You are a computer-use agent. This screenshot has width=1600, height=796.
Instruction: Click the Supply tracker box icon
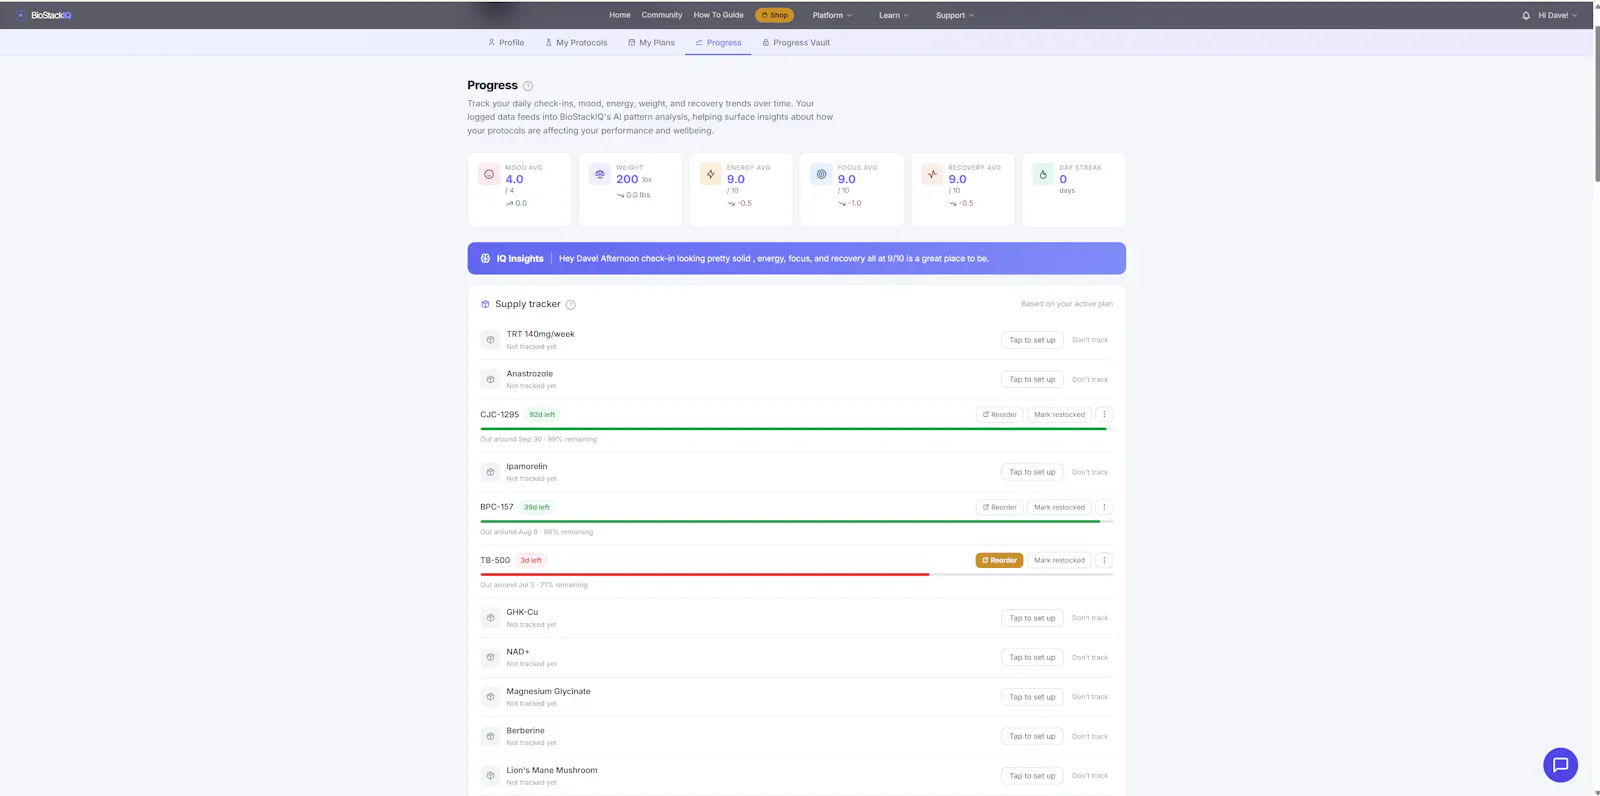coord(485,304)
